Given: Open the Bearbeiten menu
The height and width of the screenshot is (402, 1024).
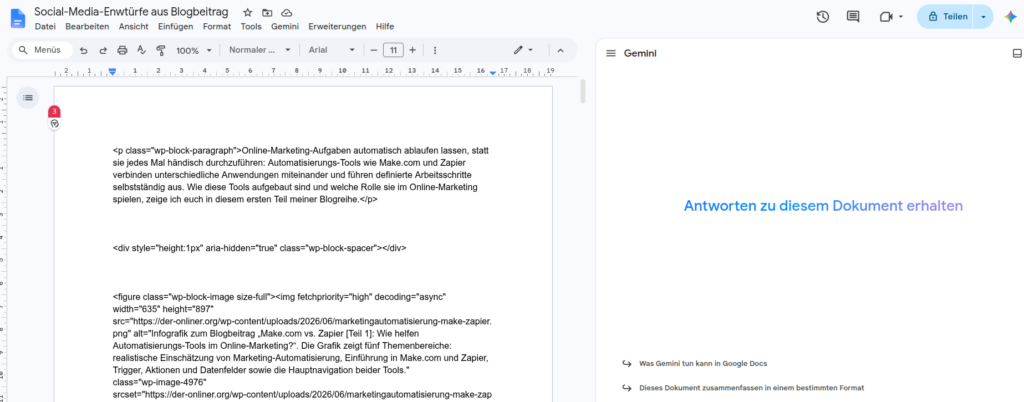Looking at the screenshot, I should (87, 27).
